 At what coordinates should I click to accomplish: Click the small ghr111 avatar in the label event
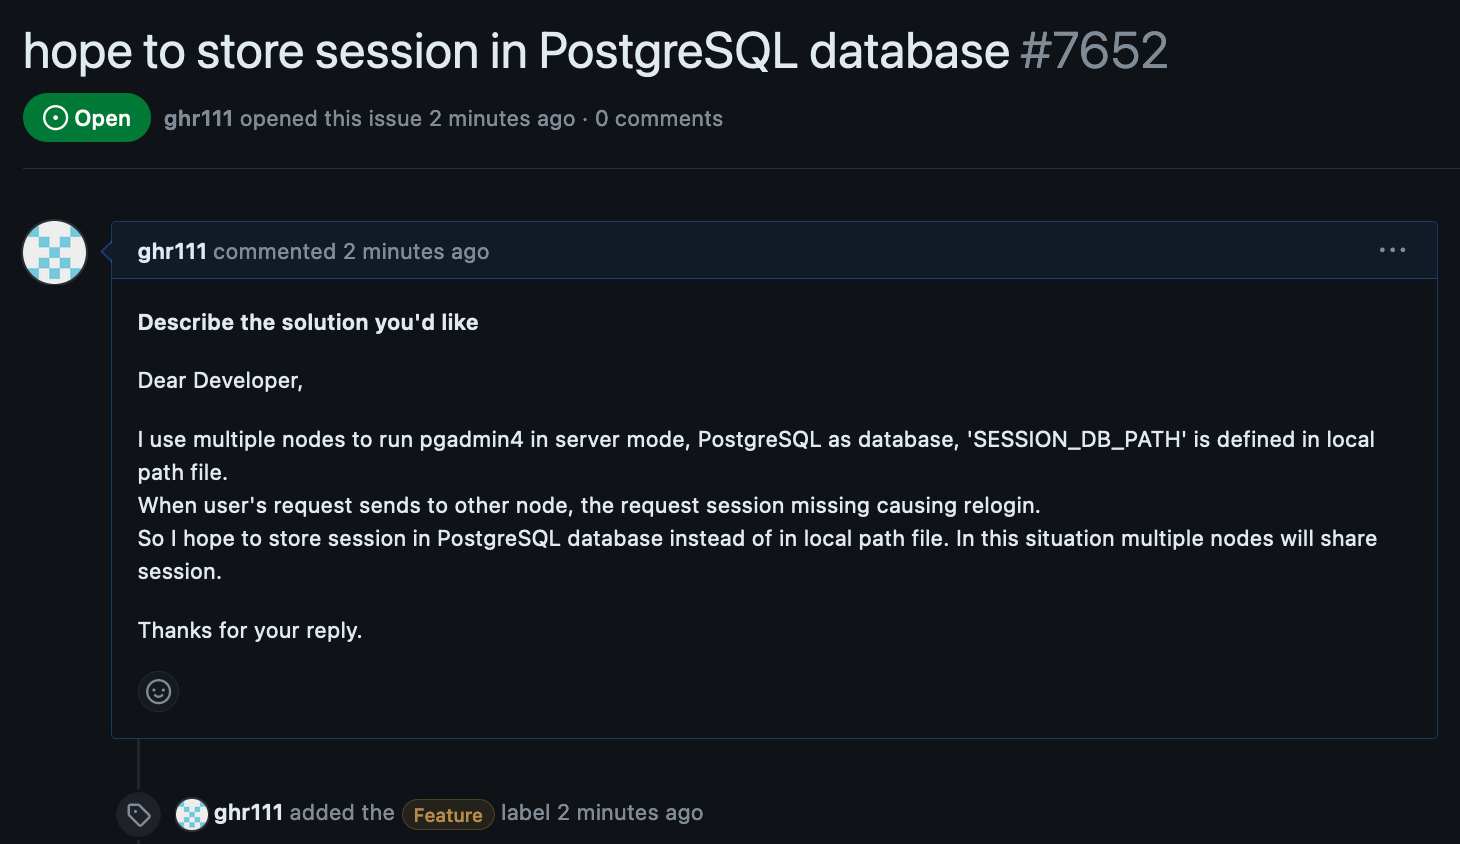tap(192, 814)
